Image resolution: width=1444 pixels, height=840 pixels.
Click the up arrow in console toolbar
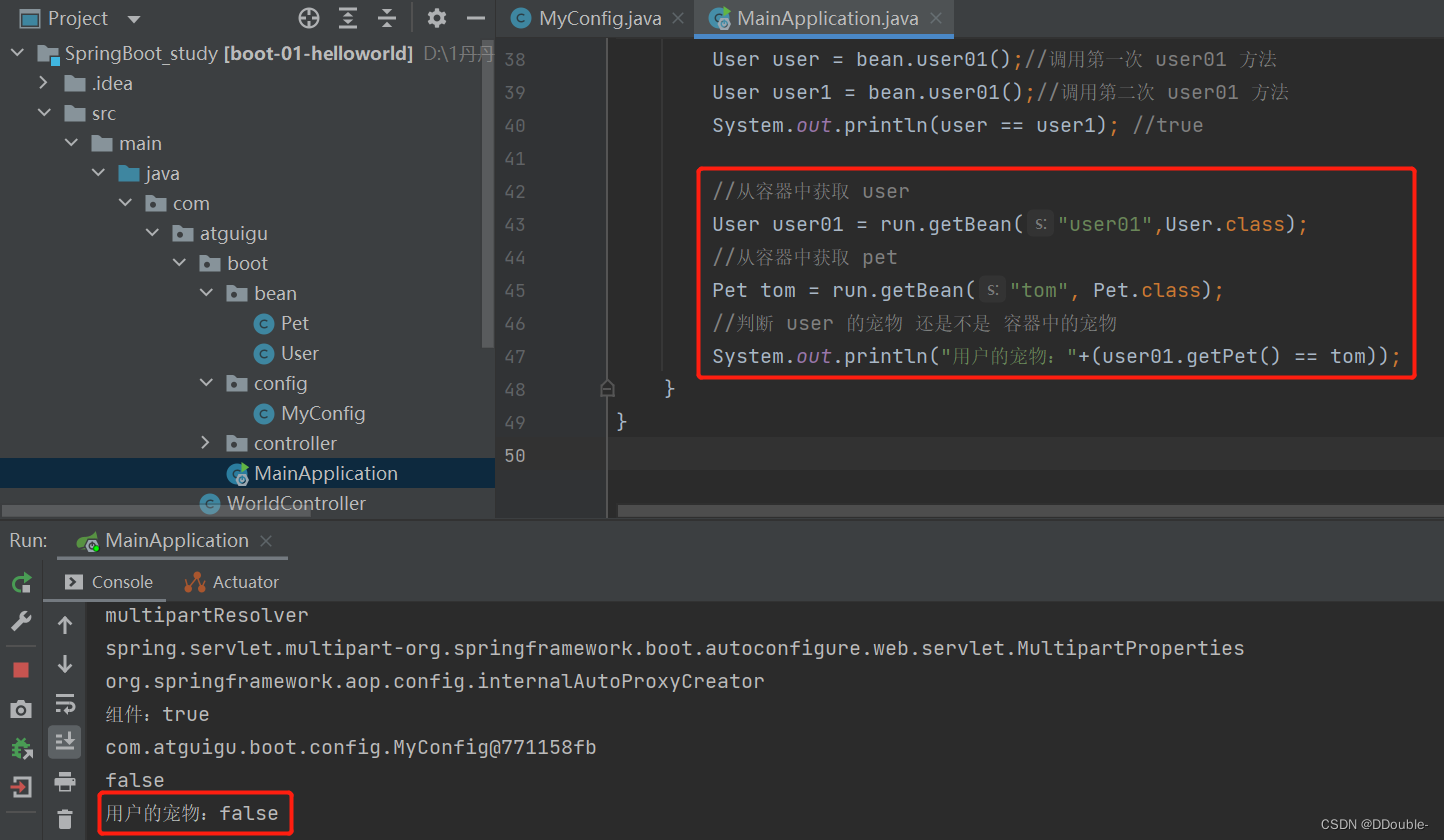(65, 625)
